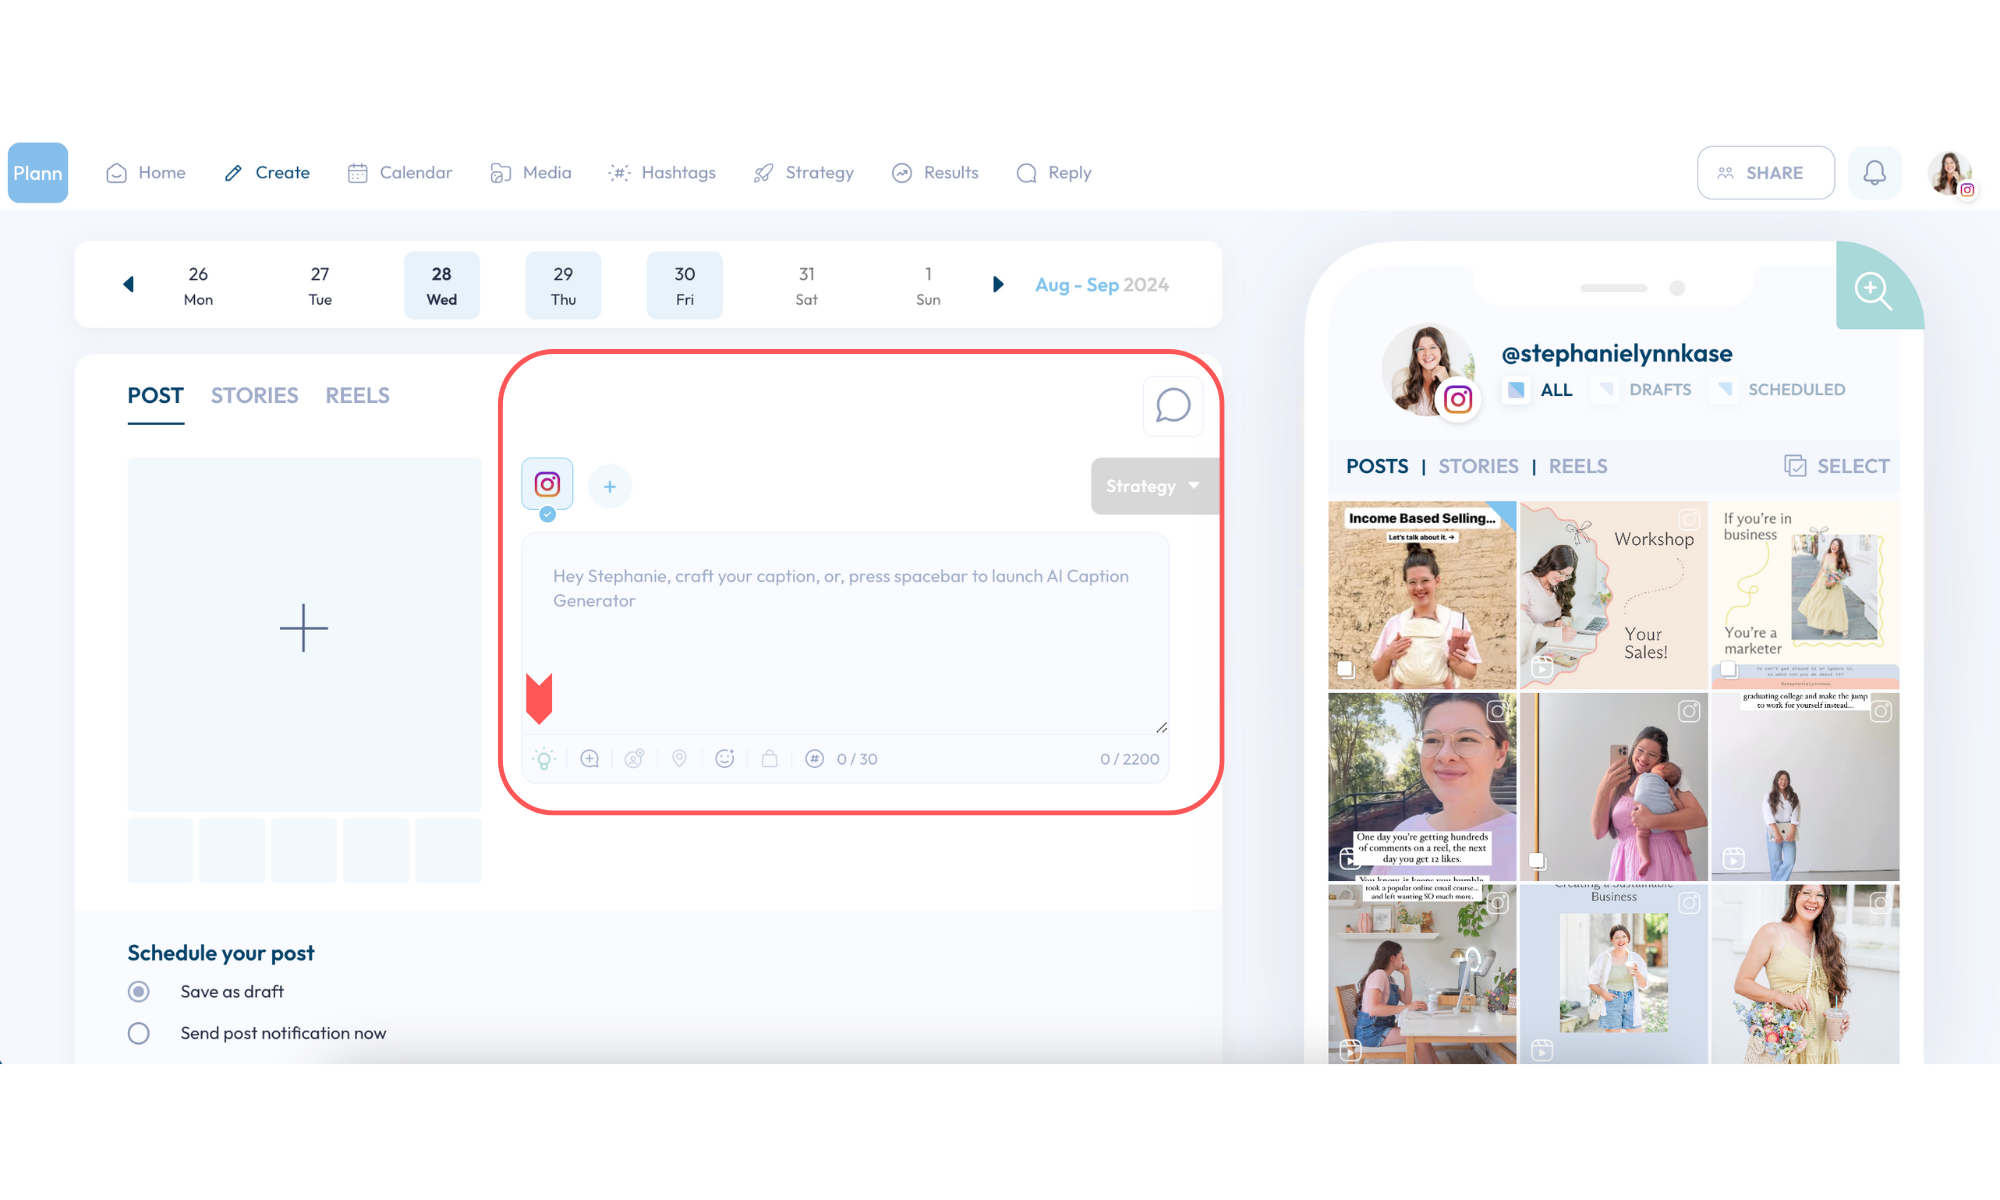
Task: Go to previous week arrow
Action: click(128, 285)
